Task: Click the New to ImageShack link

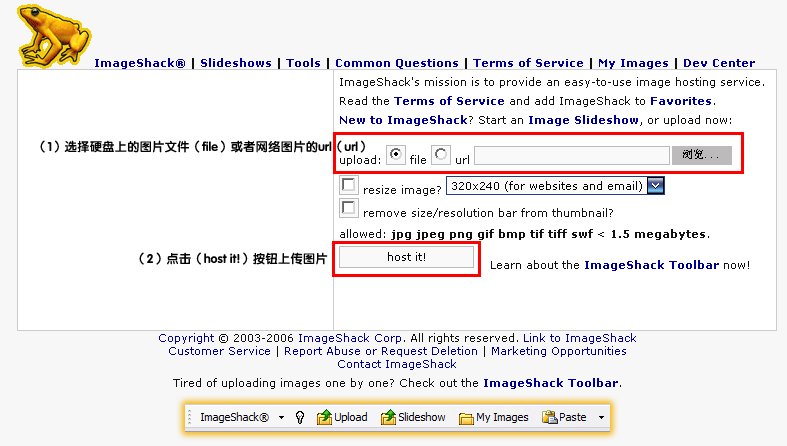Action: [x=403, y=120]
